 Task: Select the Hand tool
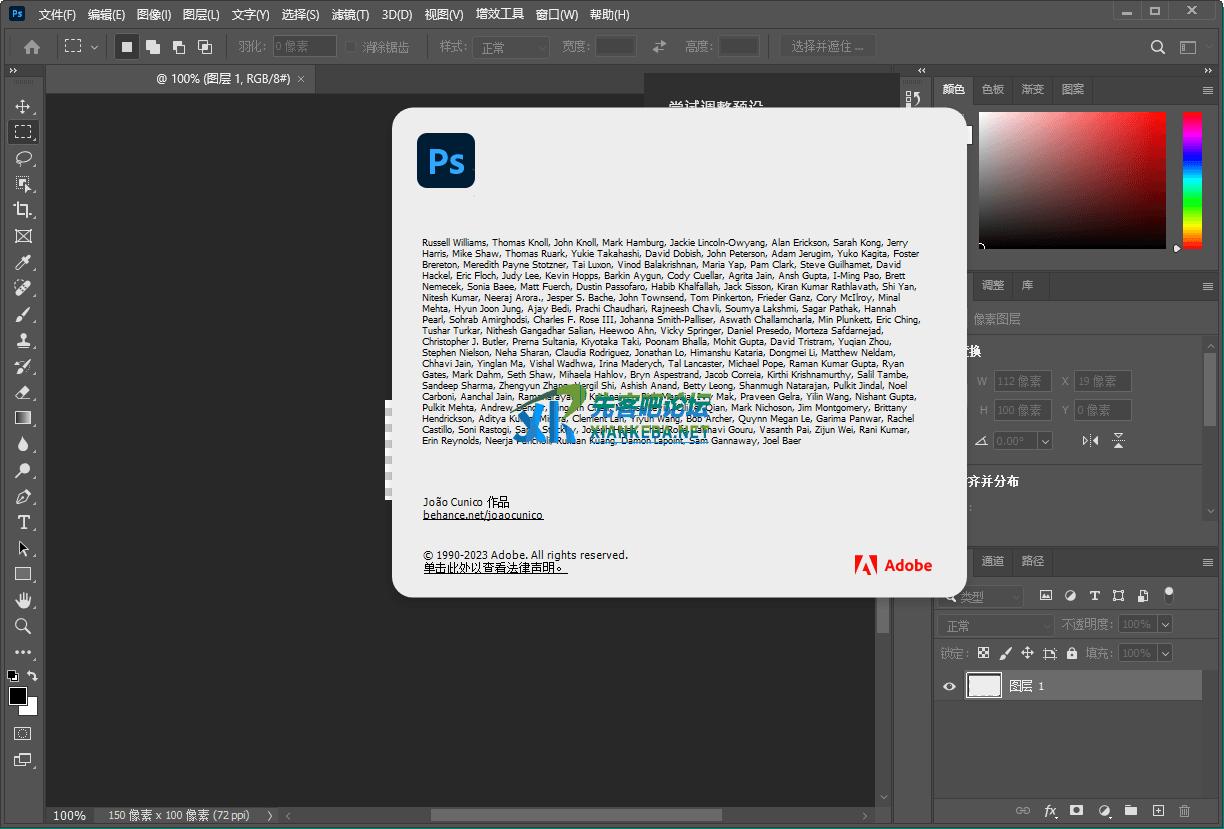23,600
